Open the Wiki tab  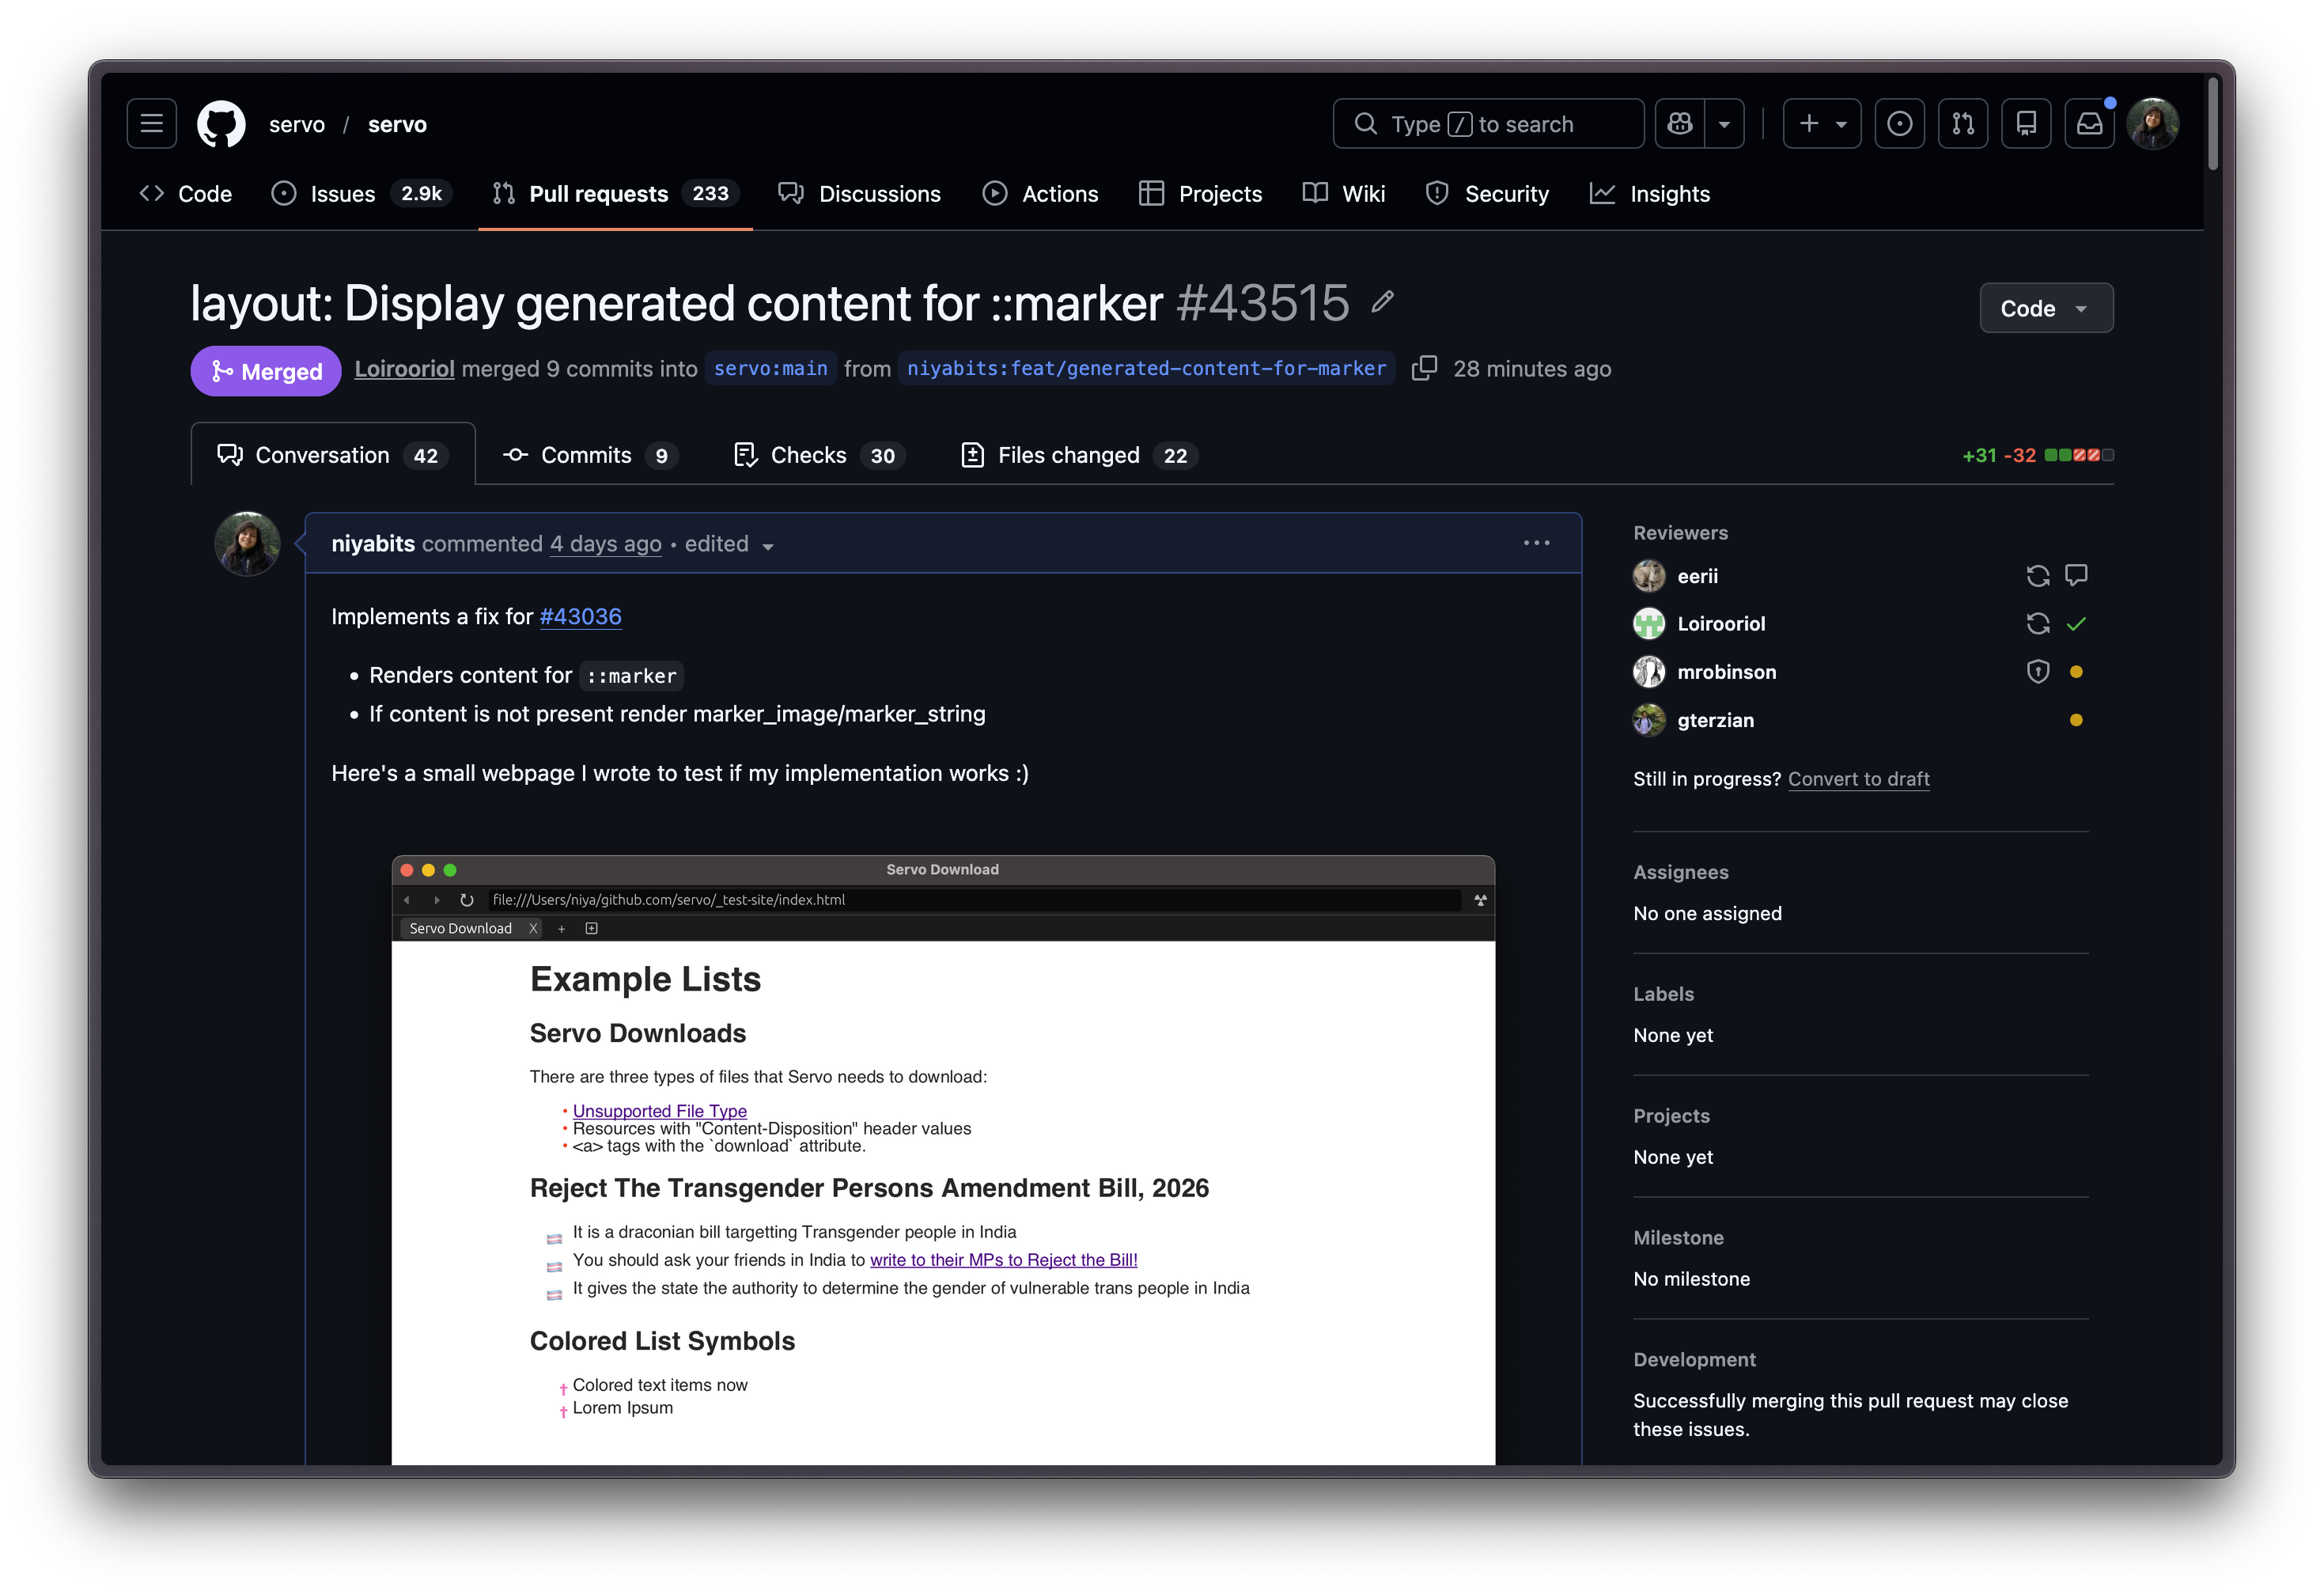click(x=1344, y=194)
